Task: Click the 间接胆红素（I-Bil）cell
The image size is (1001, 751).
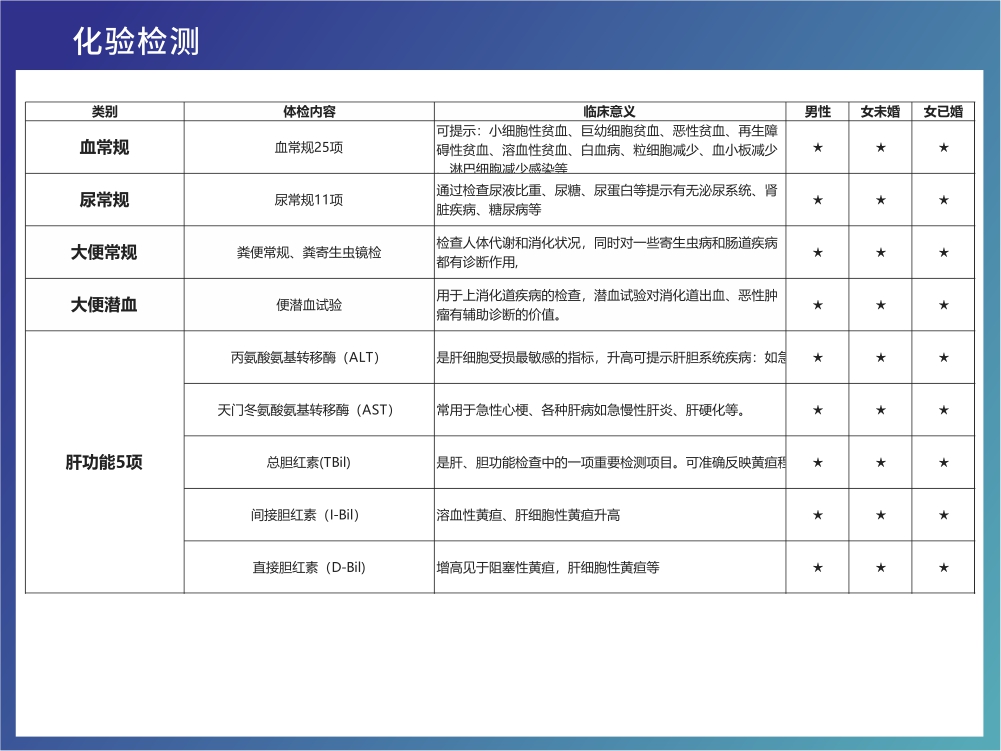Action: click(309, 515)
